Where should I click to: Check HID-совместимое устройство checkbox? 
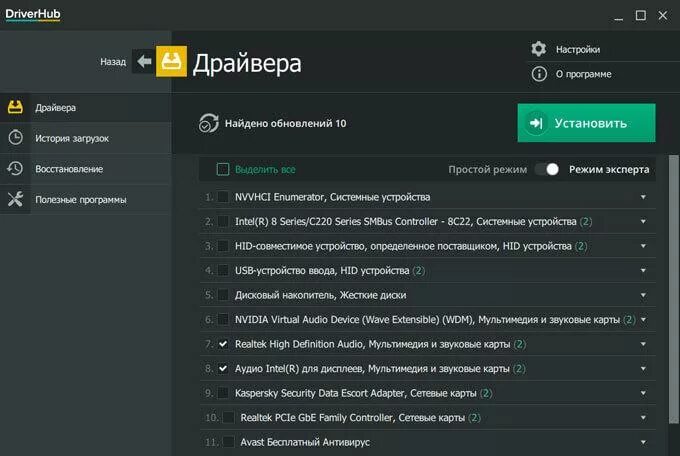[223, 246]
